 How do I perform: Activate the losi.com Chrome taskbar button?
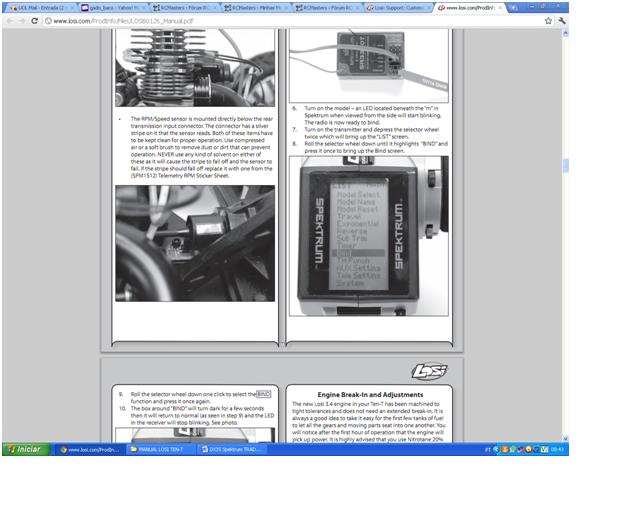point(89,450)
